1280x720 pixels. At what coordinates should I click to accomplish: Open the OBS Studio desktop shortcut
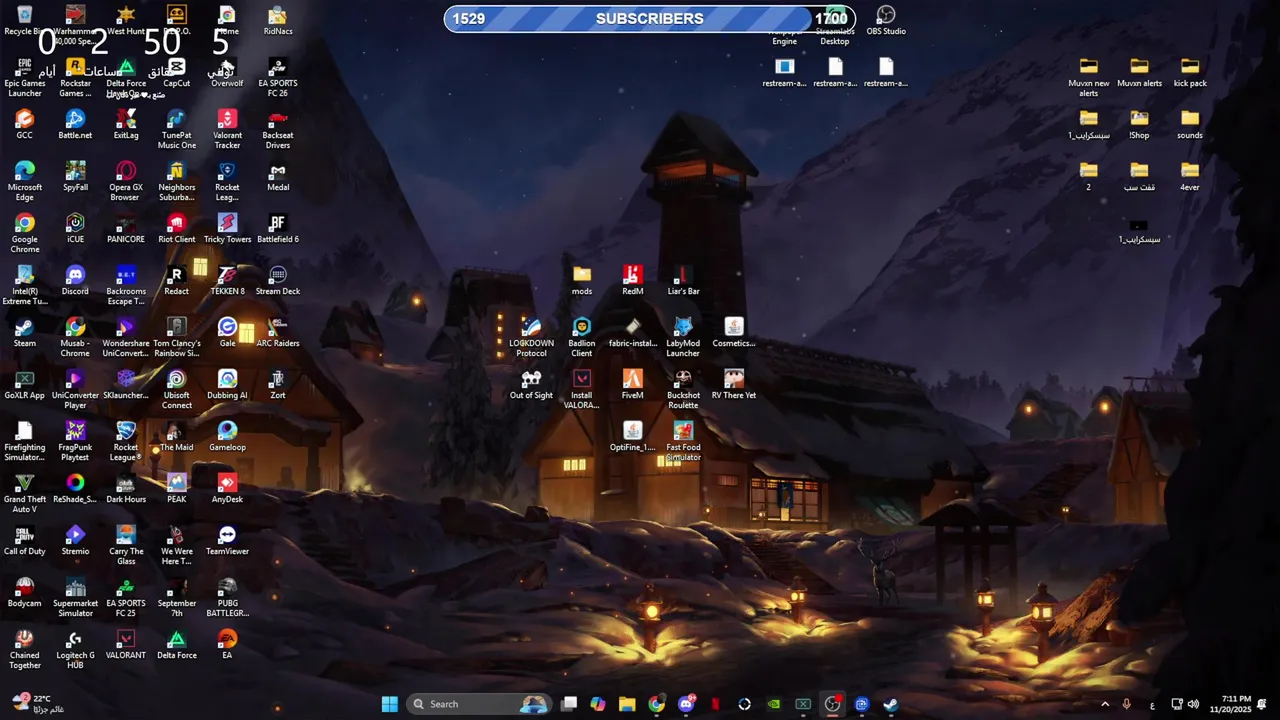point(886,21)
